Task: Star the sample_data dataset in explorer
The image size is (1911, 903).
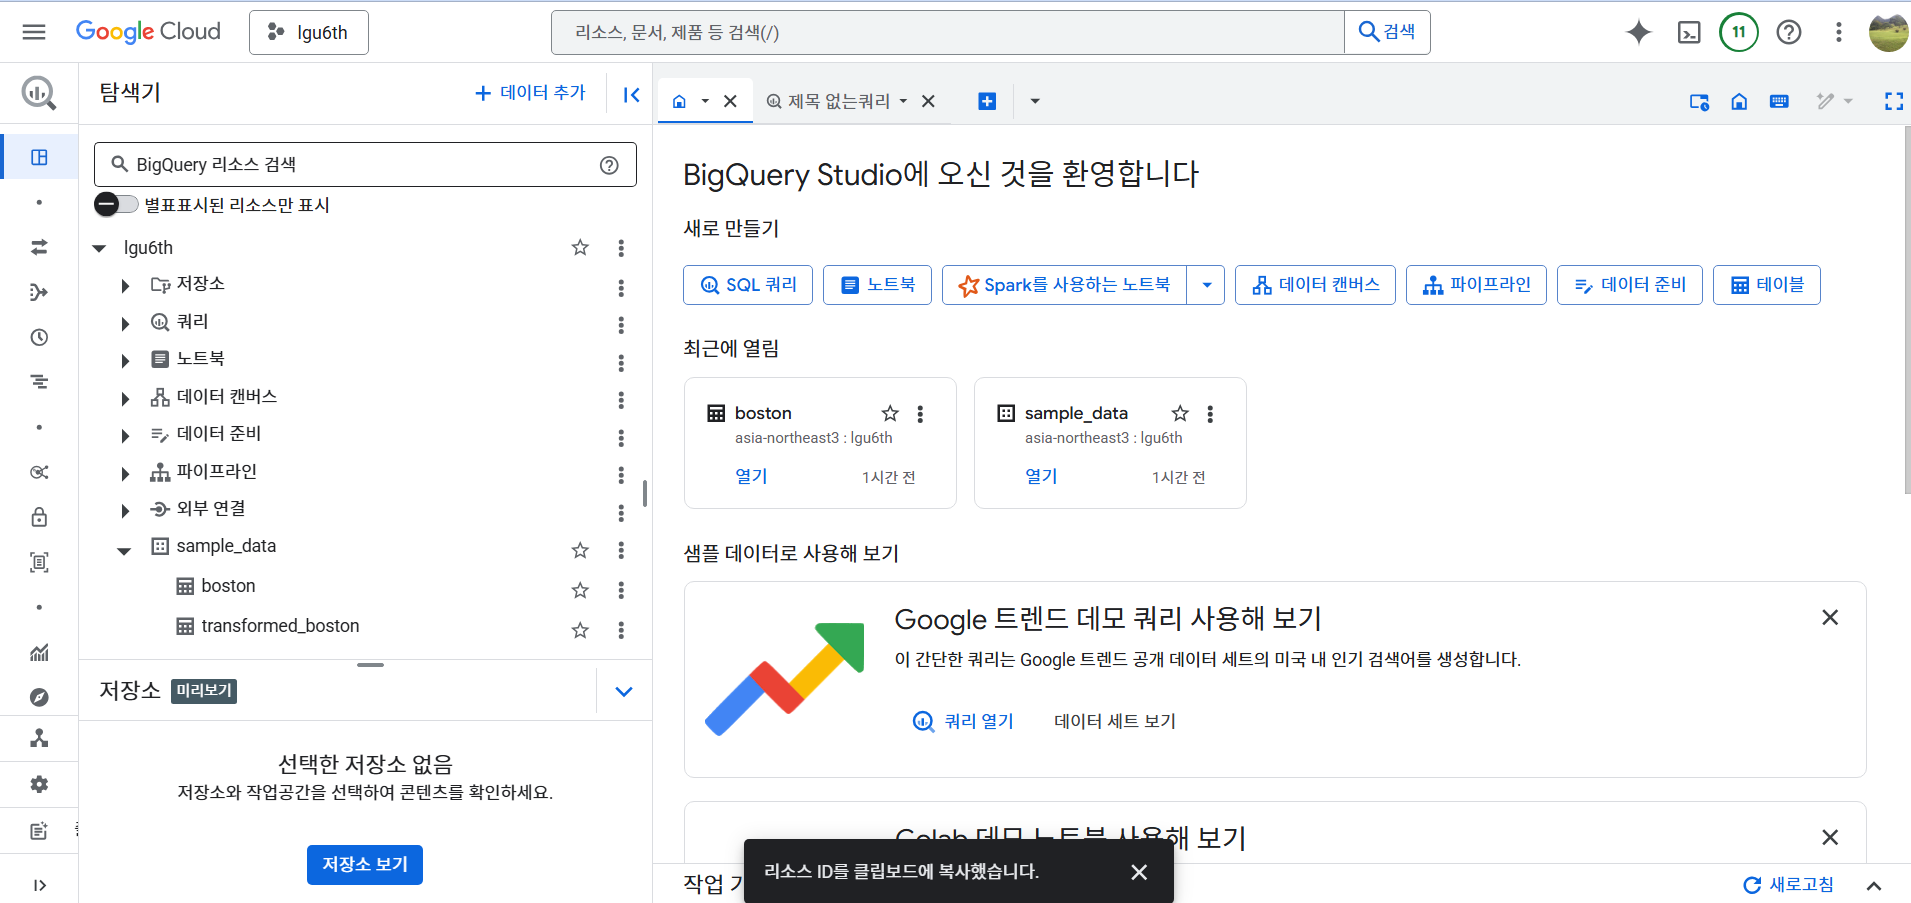Action: [580, 550]
